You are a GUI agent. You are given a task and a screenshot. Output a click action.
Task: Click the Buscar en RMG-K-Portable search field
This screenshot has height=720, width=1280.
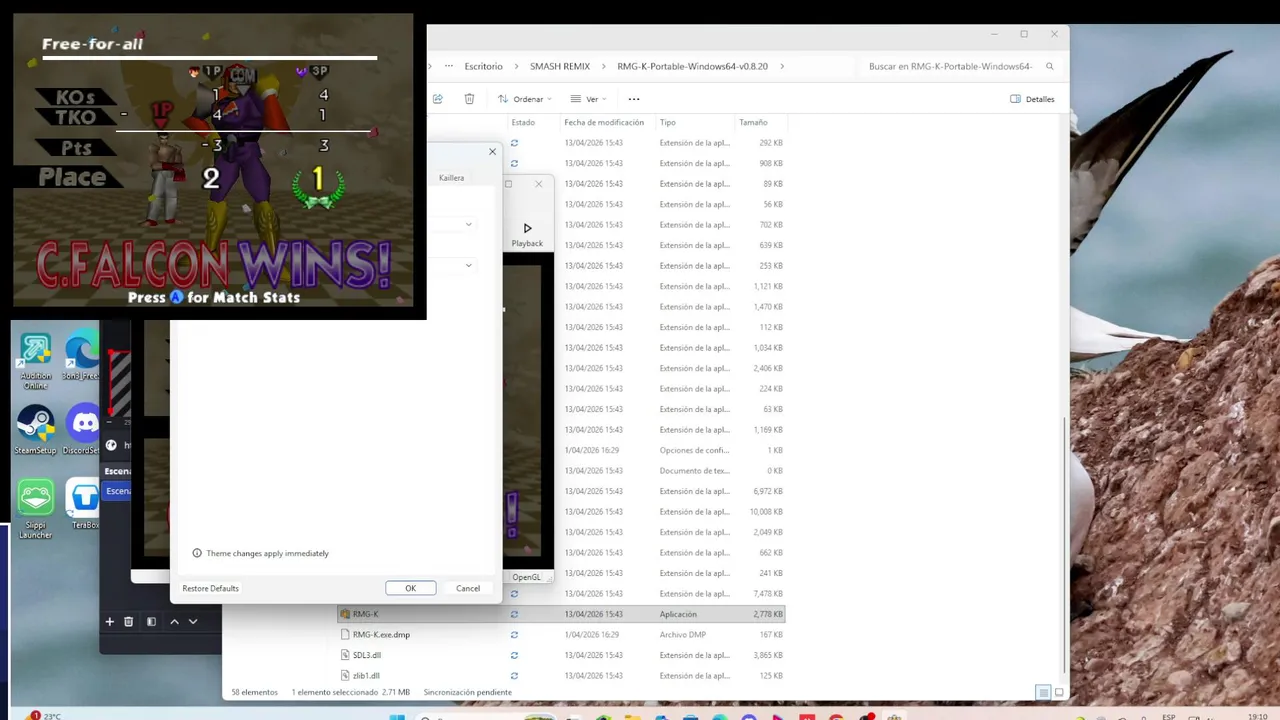coord(950,66)
